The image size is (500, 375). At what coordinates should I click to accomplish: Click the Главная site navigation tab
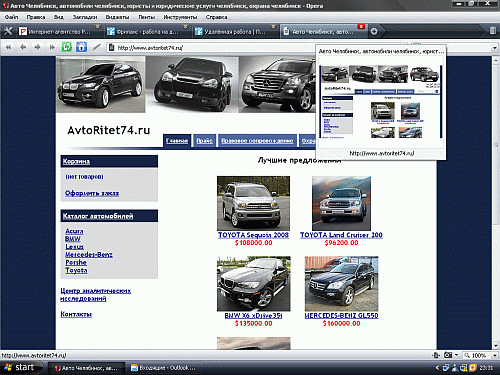177,141
